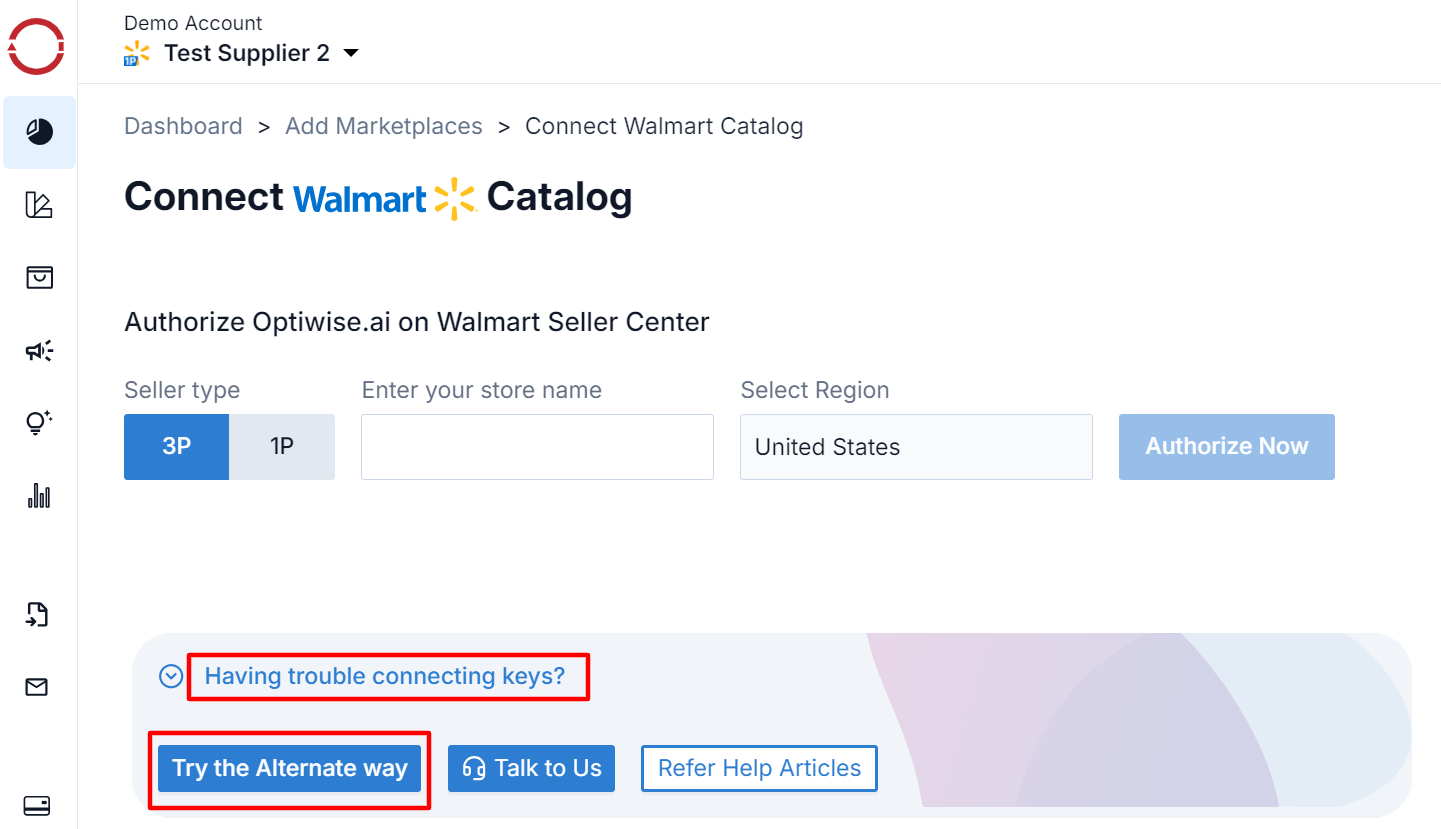The height and width of the screenshot is (829, 1441).
Task: Open the store catalog sidebar icon
Action: click(39, 277)
